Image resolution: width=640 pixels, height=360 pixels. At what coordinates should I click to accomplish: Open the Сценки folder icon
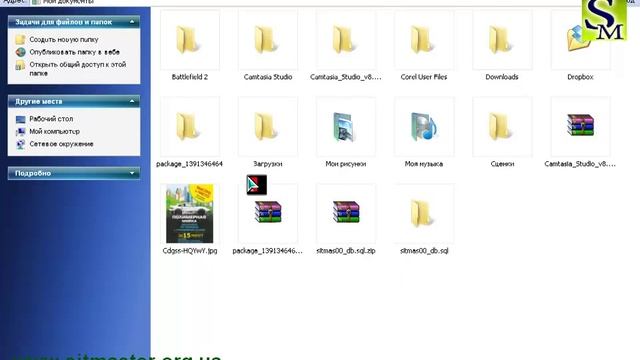[x=501, y=127]
